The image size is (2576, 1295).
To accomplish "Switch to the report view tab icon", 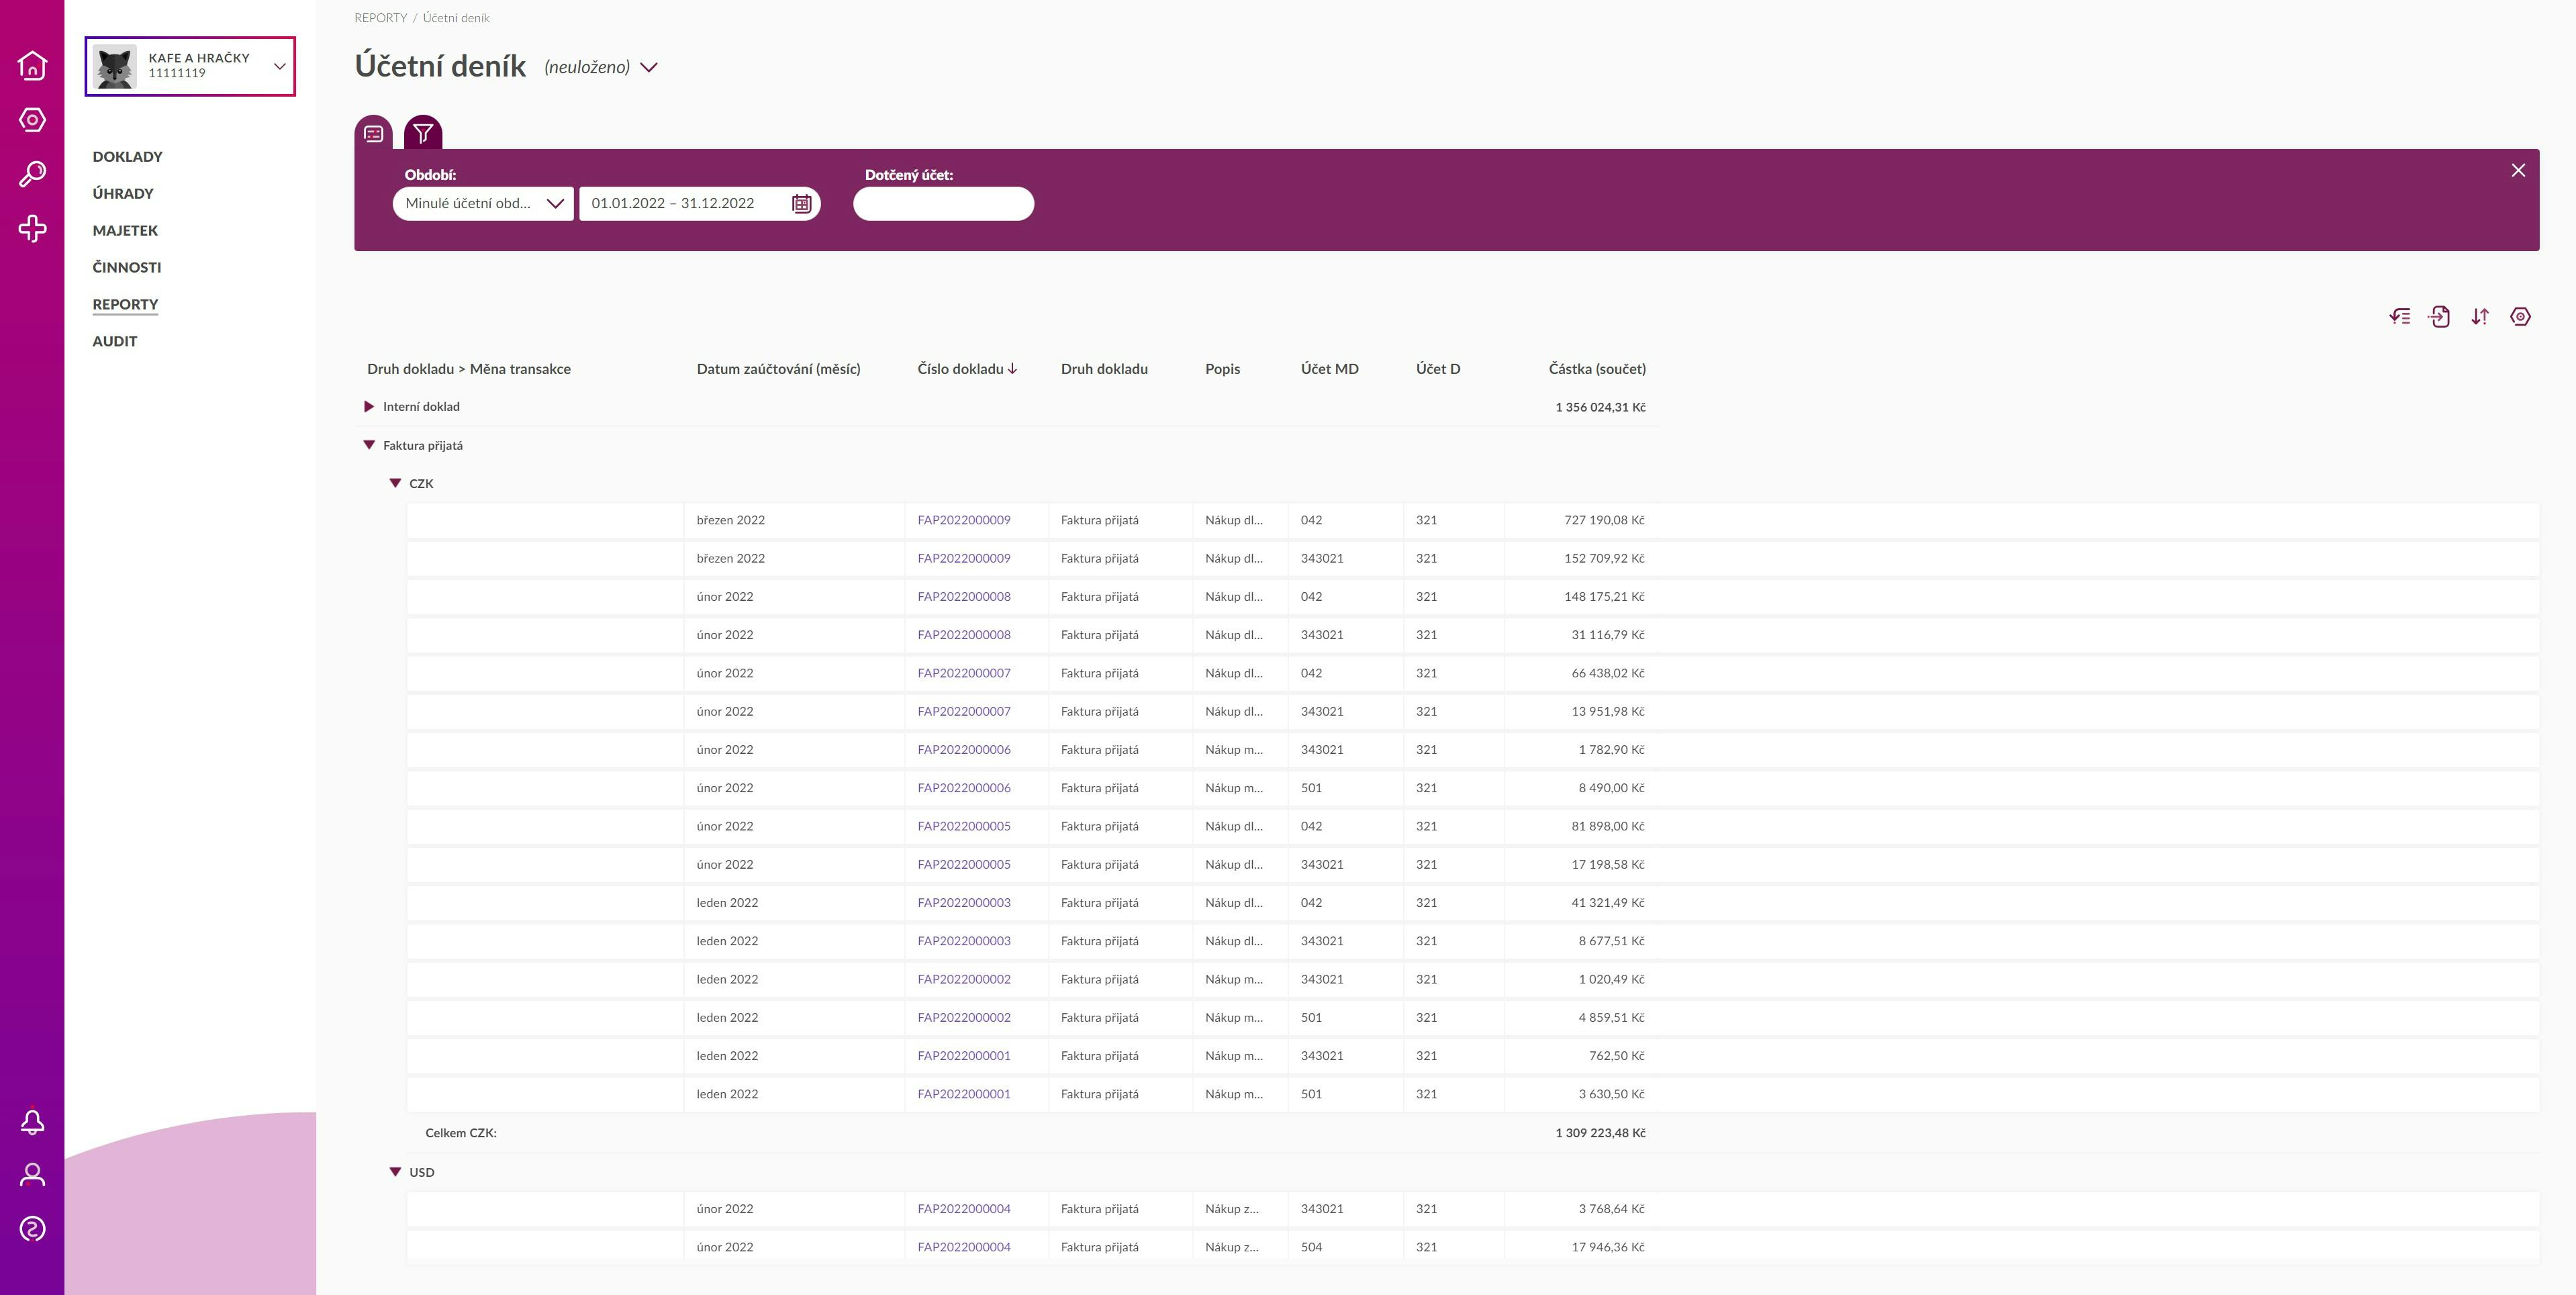I will [374, 133].
